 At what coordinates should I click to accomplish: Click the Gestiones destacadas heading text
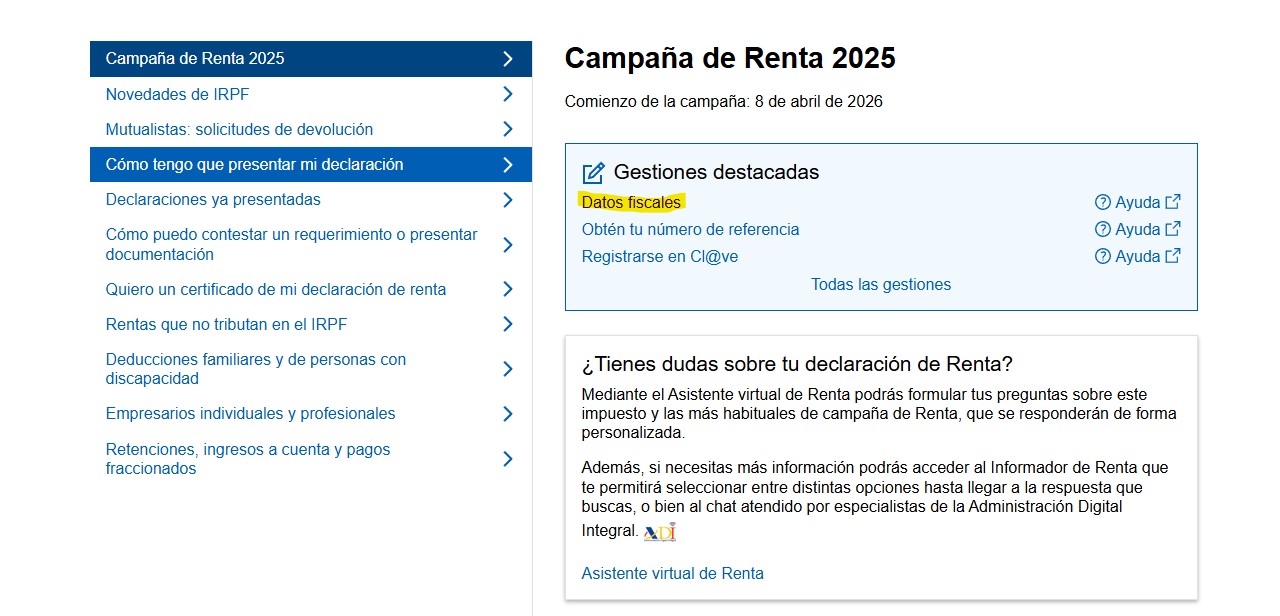pos(716,172)
